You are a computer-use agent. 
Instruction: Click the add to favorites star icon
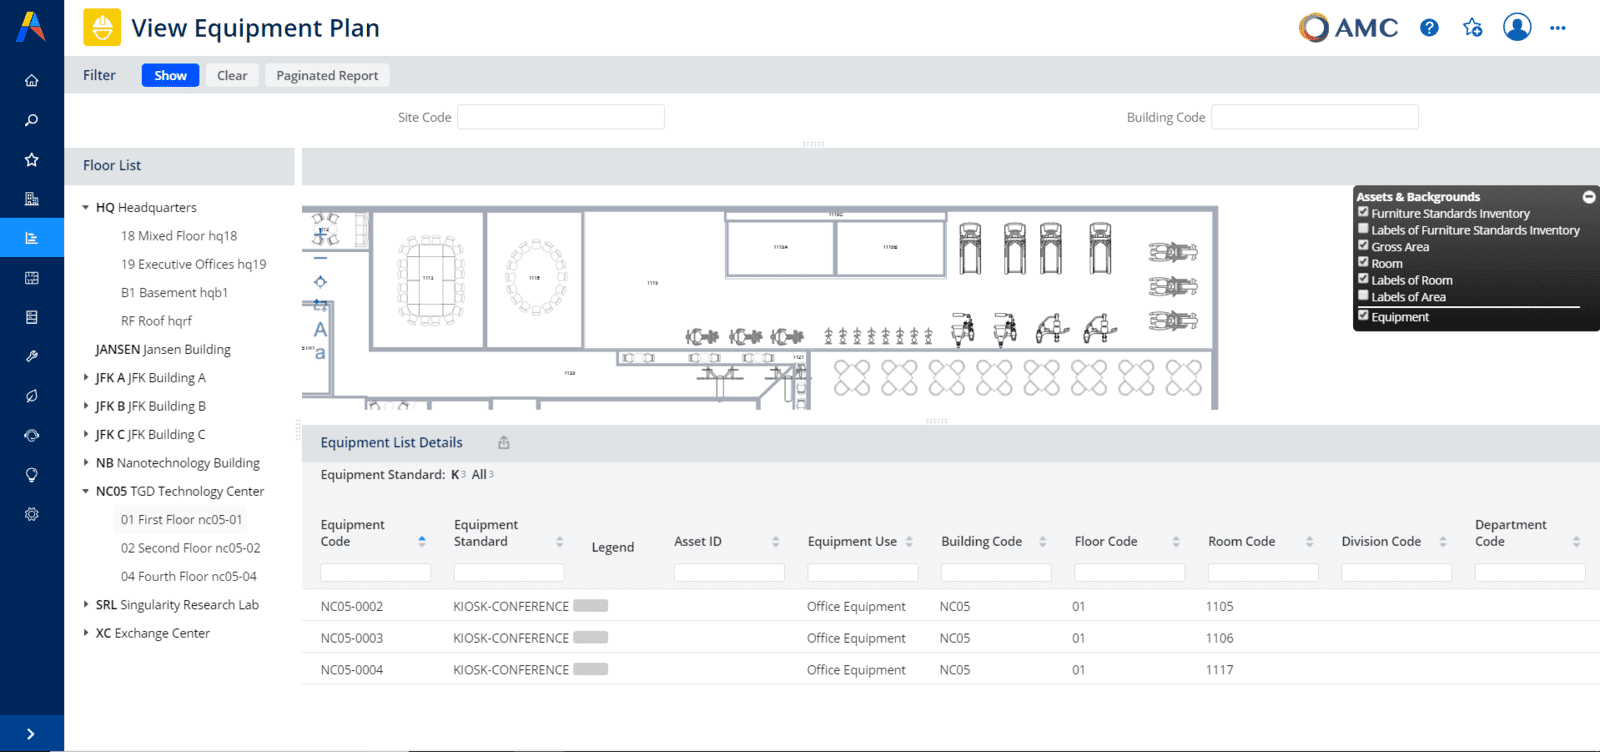point(1472,28)
